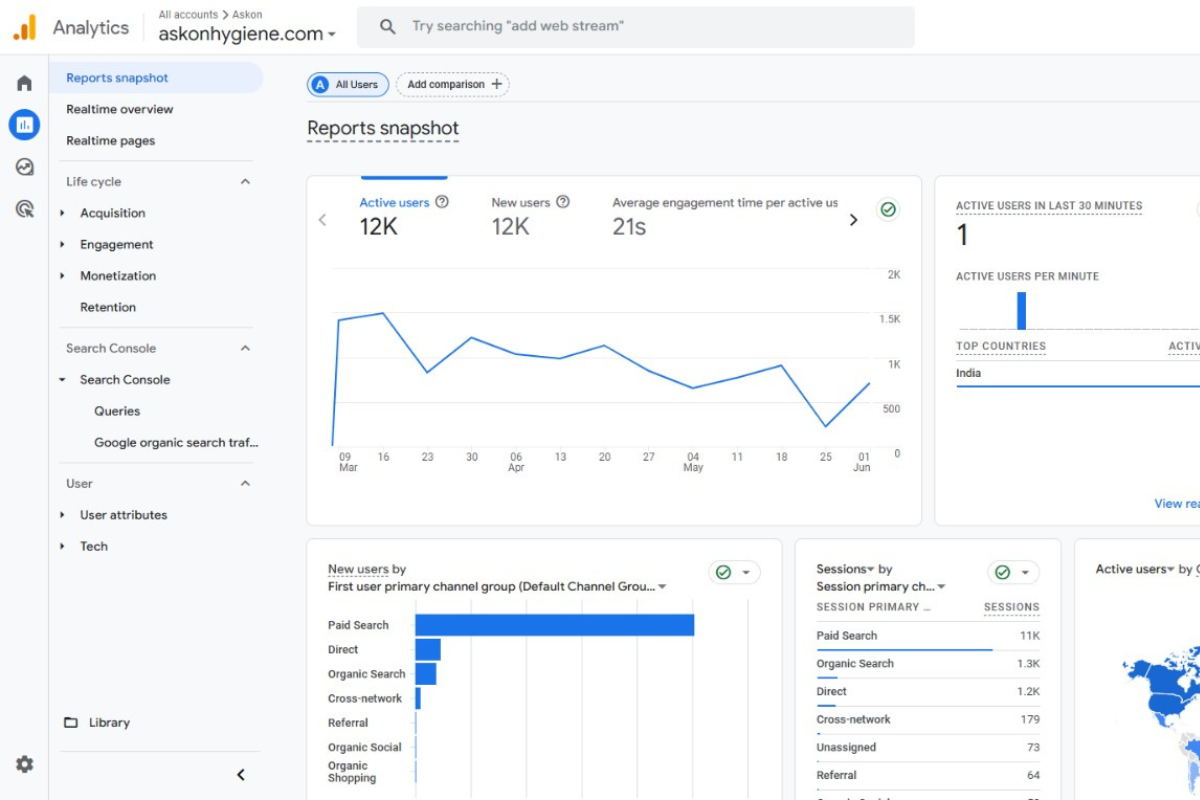The height and width of the screenshot is (800, 1200).
Task: Click the Google Analytics logo
Action: tap(25, 27)
